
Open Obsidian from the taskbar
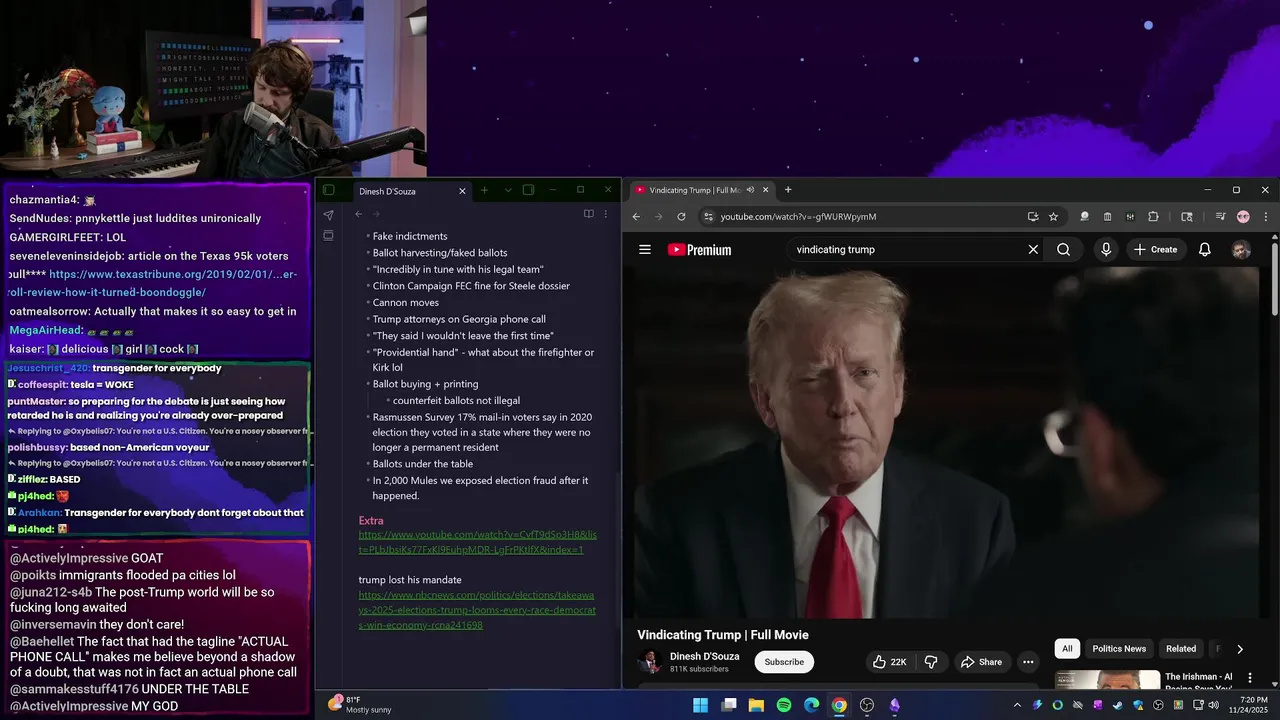coord(895,705)
